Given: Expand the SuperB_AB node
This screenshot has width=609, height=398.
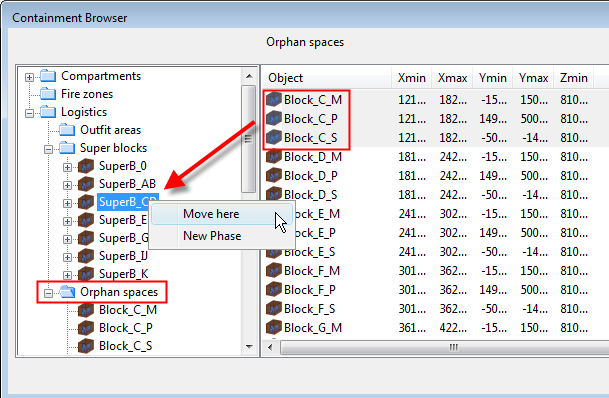Looking at the screenshot, I should pos(68,185).
